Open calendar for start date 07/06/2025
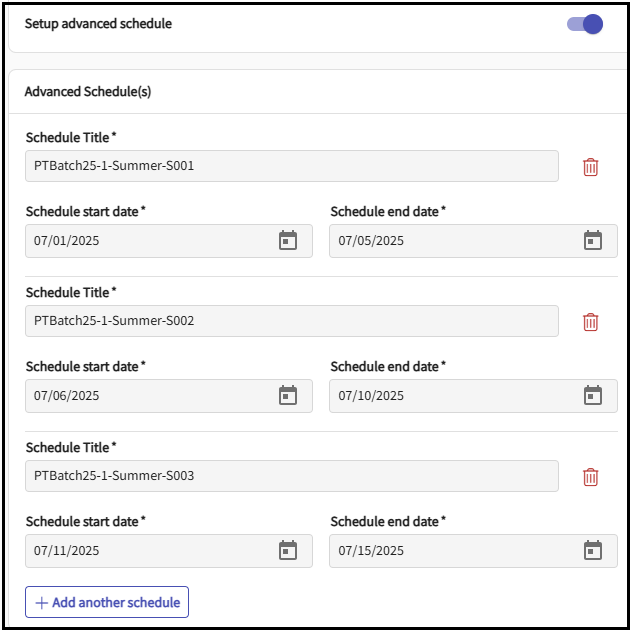Screen dimensions: 630x630 tap(288, 396)
